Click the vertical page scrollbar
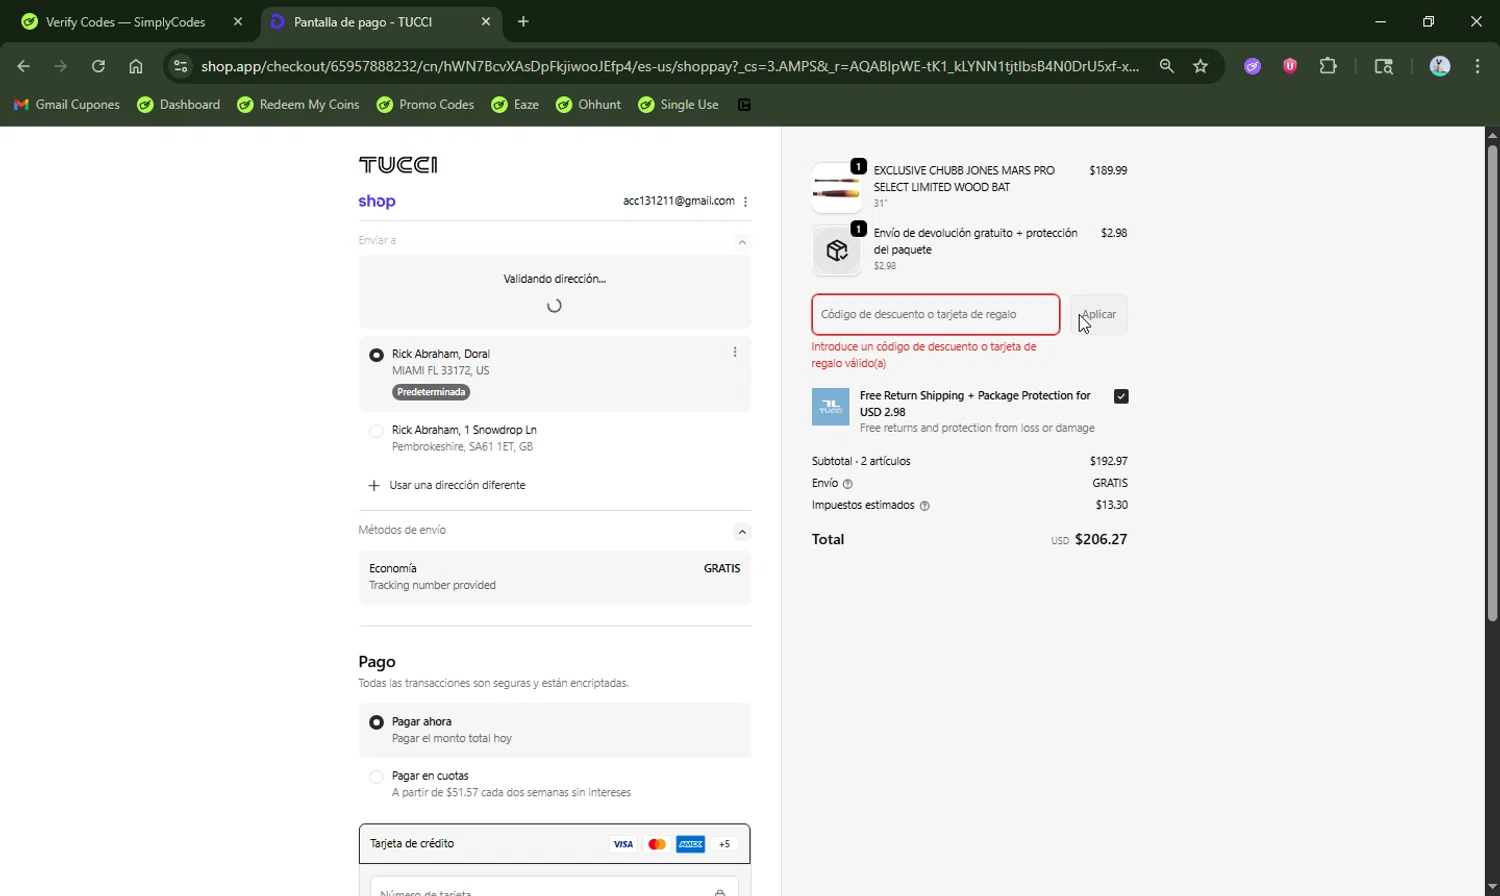 pos(1492,385)
